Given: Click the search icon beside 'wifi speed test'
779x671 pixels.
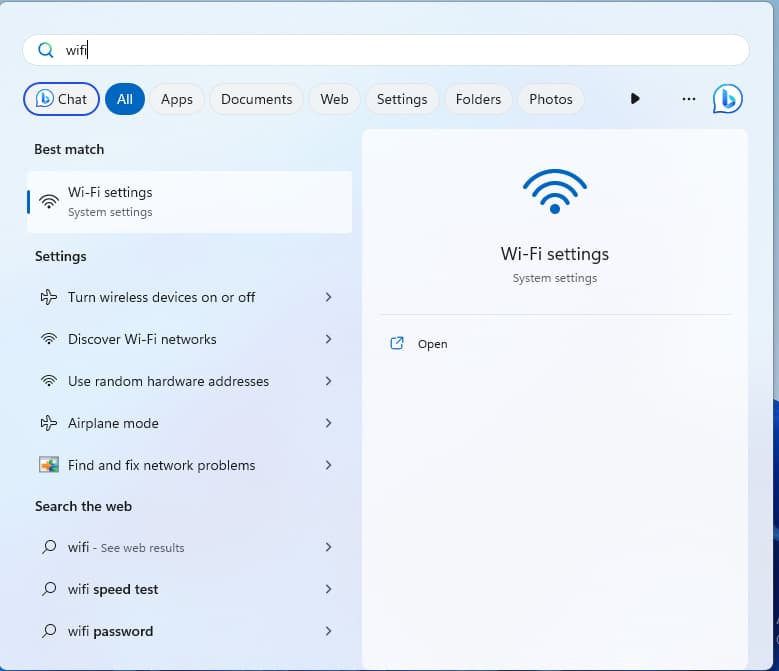Looking at the screenshot, I should point(49,589).
